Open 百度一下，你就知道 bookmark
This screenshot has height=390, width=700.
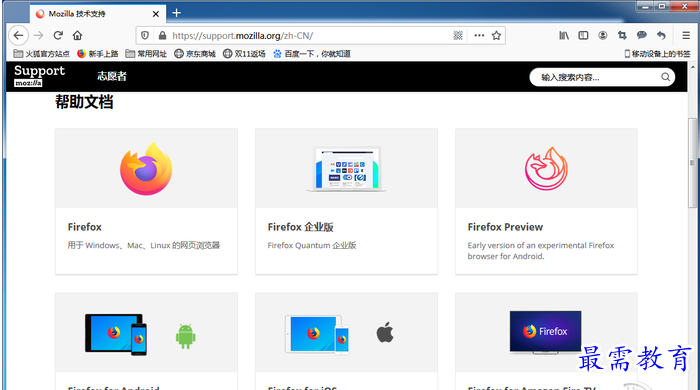click(312, 54)
